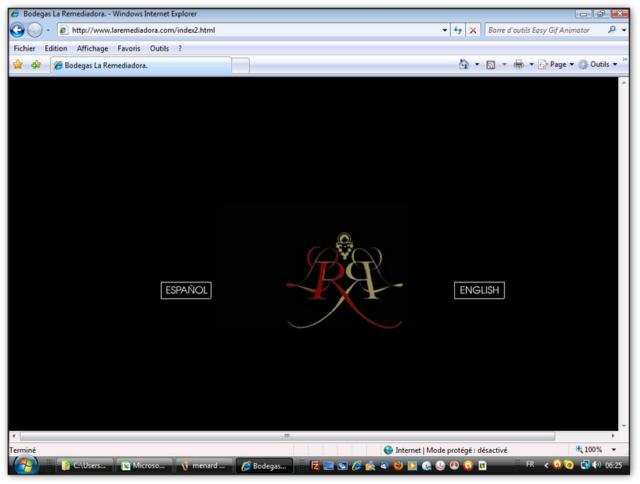This screenshot has height=484, width=640.
Task: Choose the ESPAÑOL language button
Action: click(x=186, y=290)
